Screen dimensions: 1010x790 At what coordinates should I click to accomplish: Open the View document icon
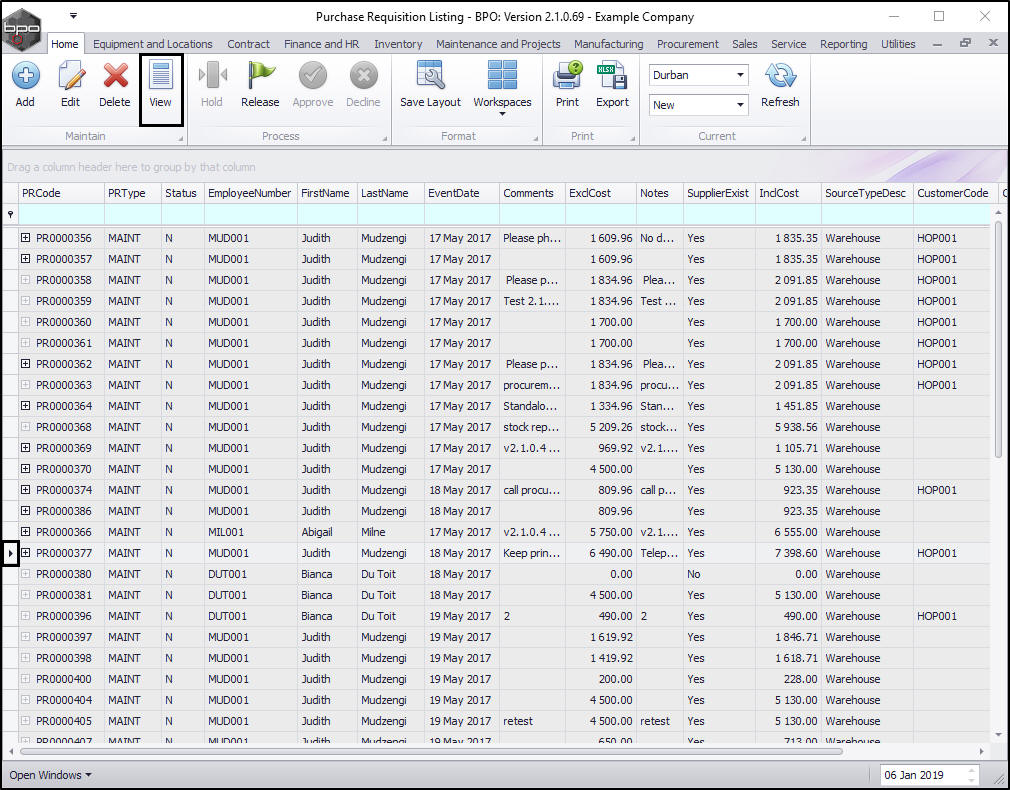(x=160, y=76)
